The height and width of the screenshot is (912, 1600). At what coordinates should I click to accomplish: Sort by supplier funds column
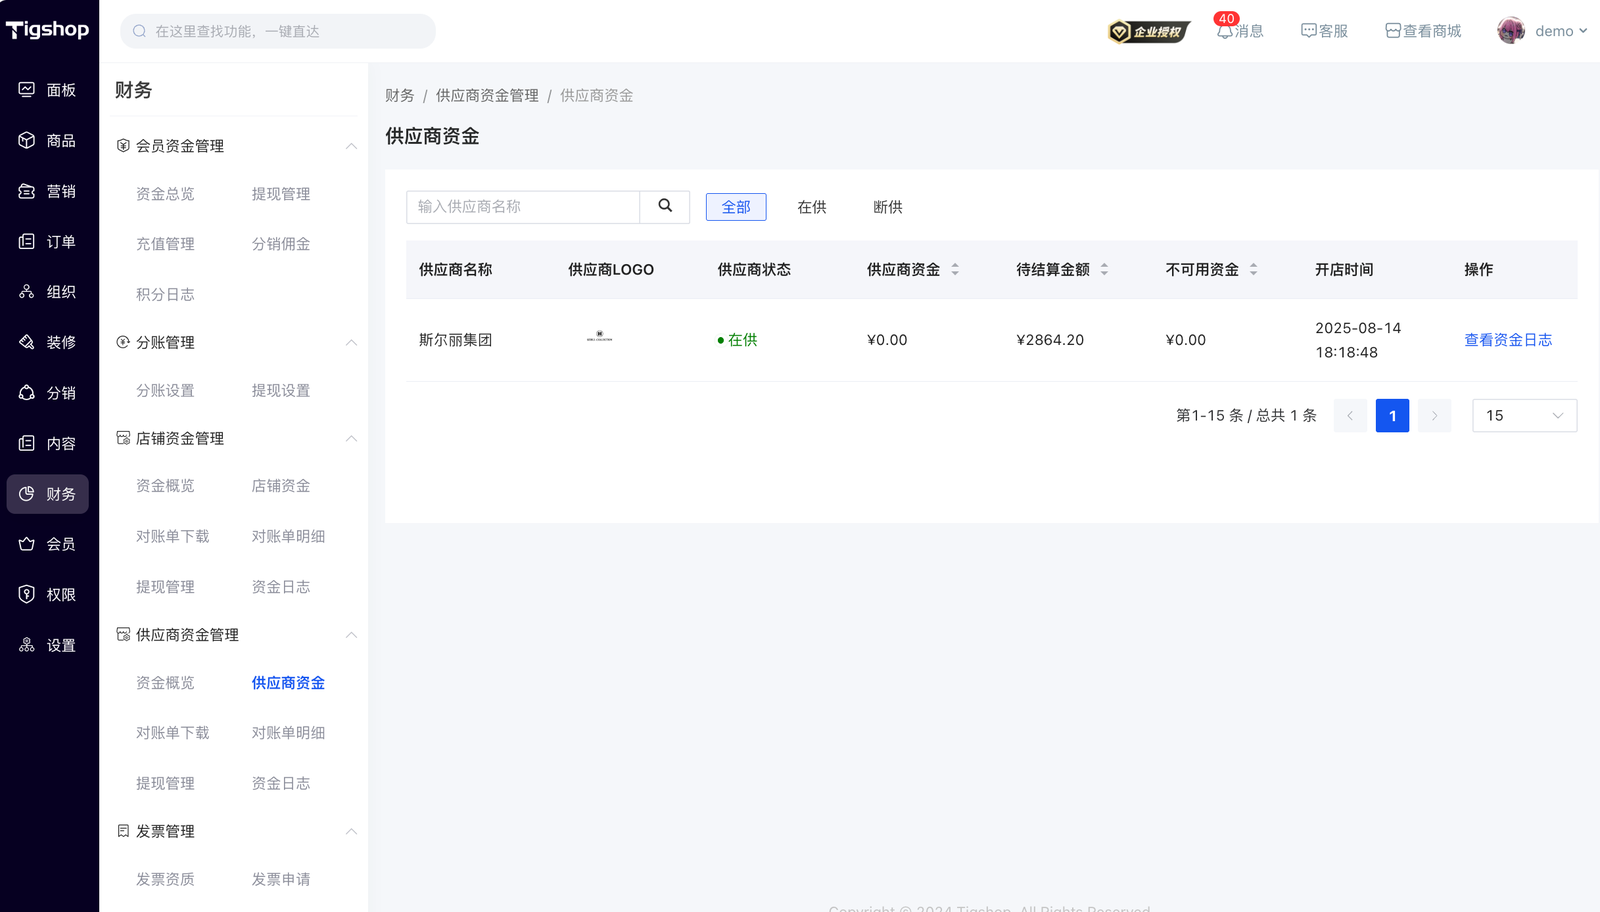pyautogui.click(x=954, y=270)
